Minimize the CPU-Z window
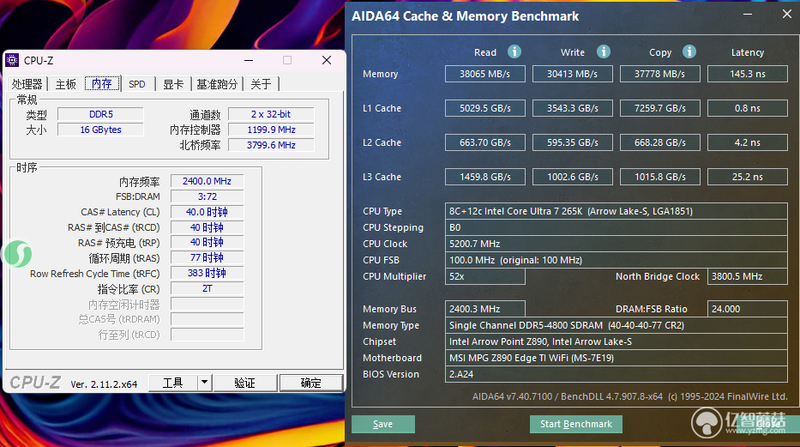800x447 pixels. (x=248, y=60)
